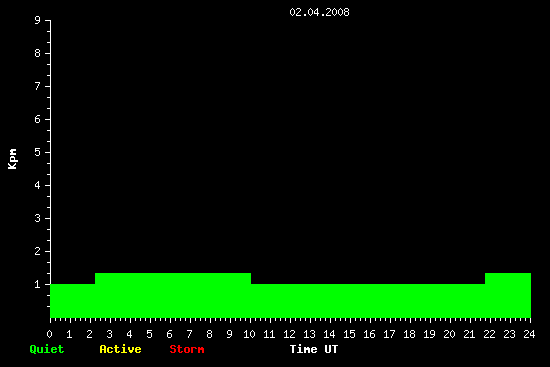Click the Time UT axis label
Image resolution: width=550 pixels, height=367 pixels.
[314, 349]
